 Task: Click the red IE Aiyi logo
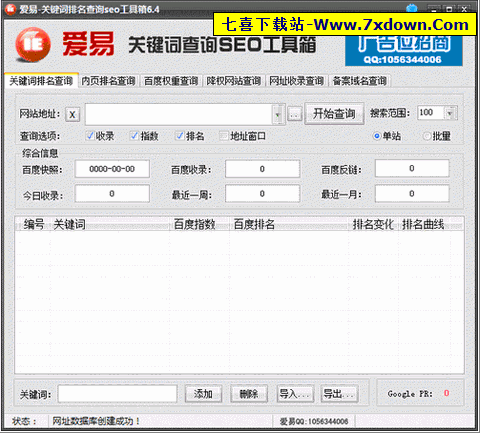(32, 45)
